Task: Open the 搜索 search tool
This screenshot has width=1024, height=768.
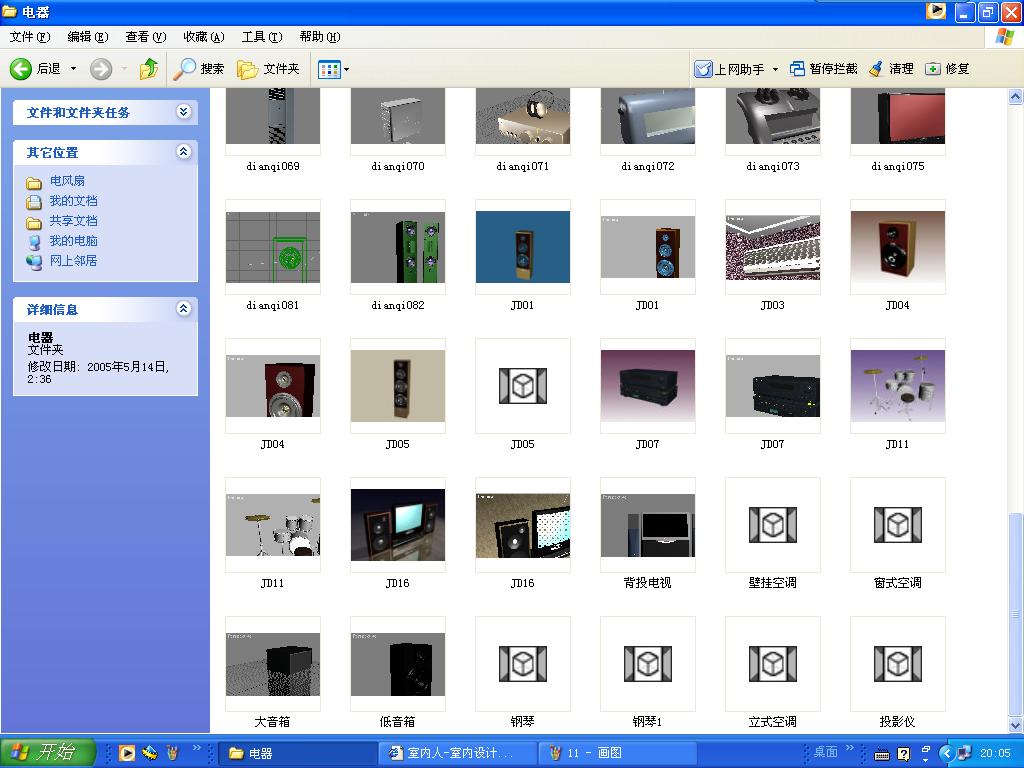Action: coord(199,69)
